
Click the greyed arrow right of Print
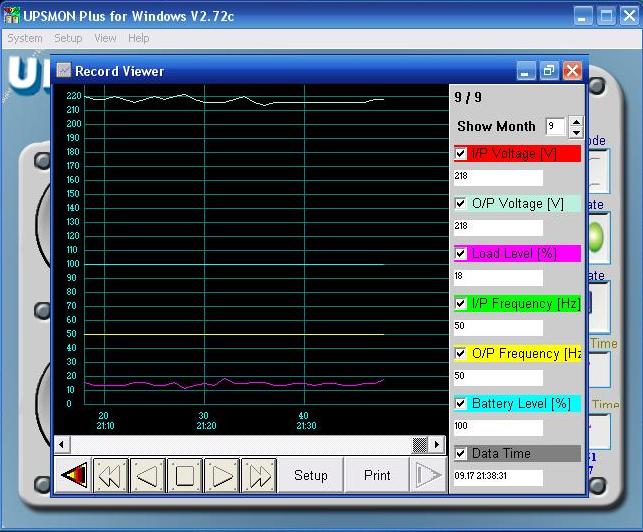pyautogui.click(x=429, y=476)
